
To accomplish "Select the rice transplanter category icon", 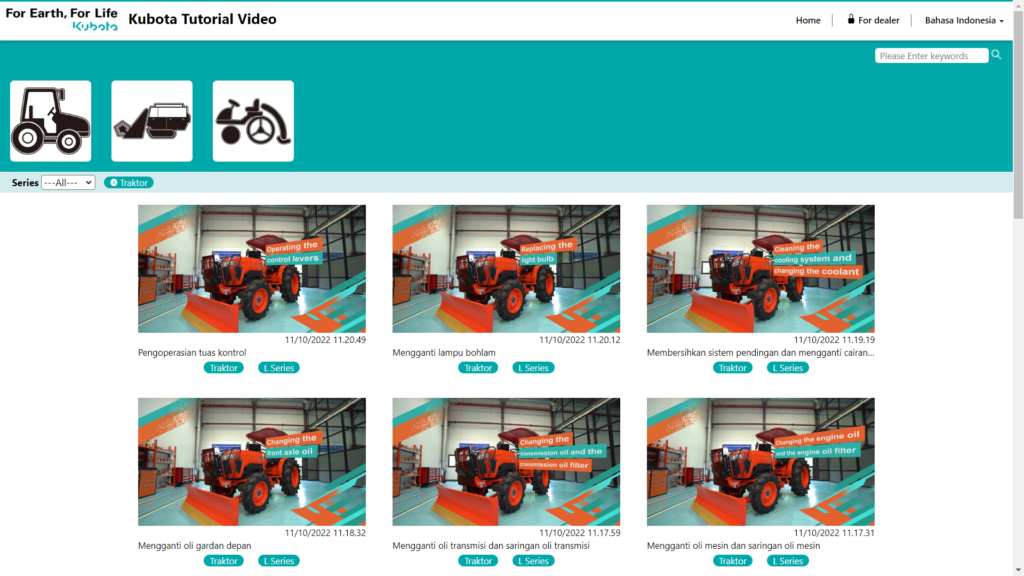I will (x=253, y=121).
